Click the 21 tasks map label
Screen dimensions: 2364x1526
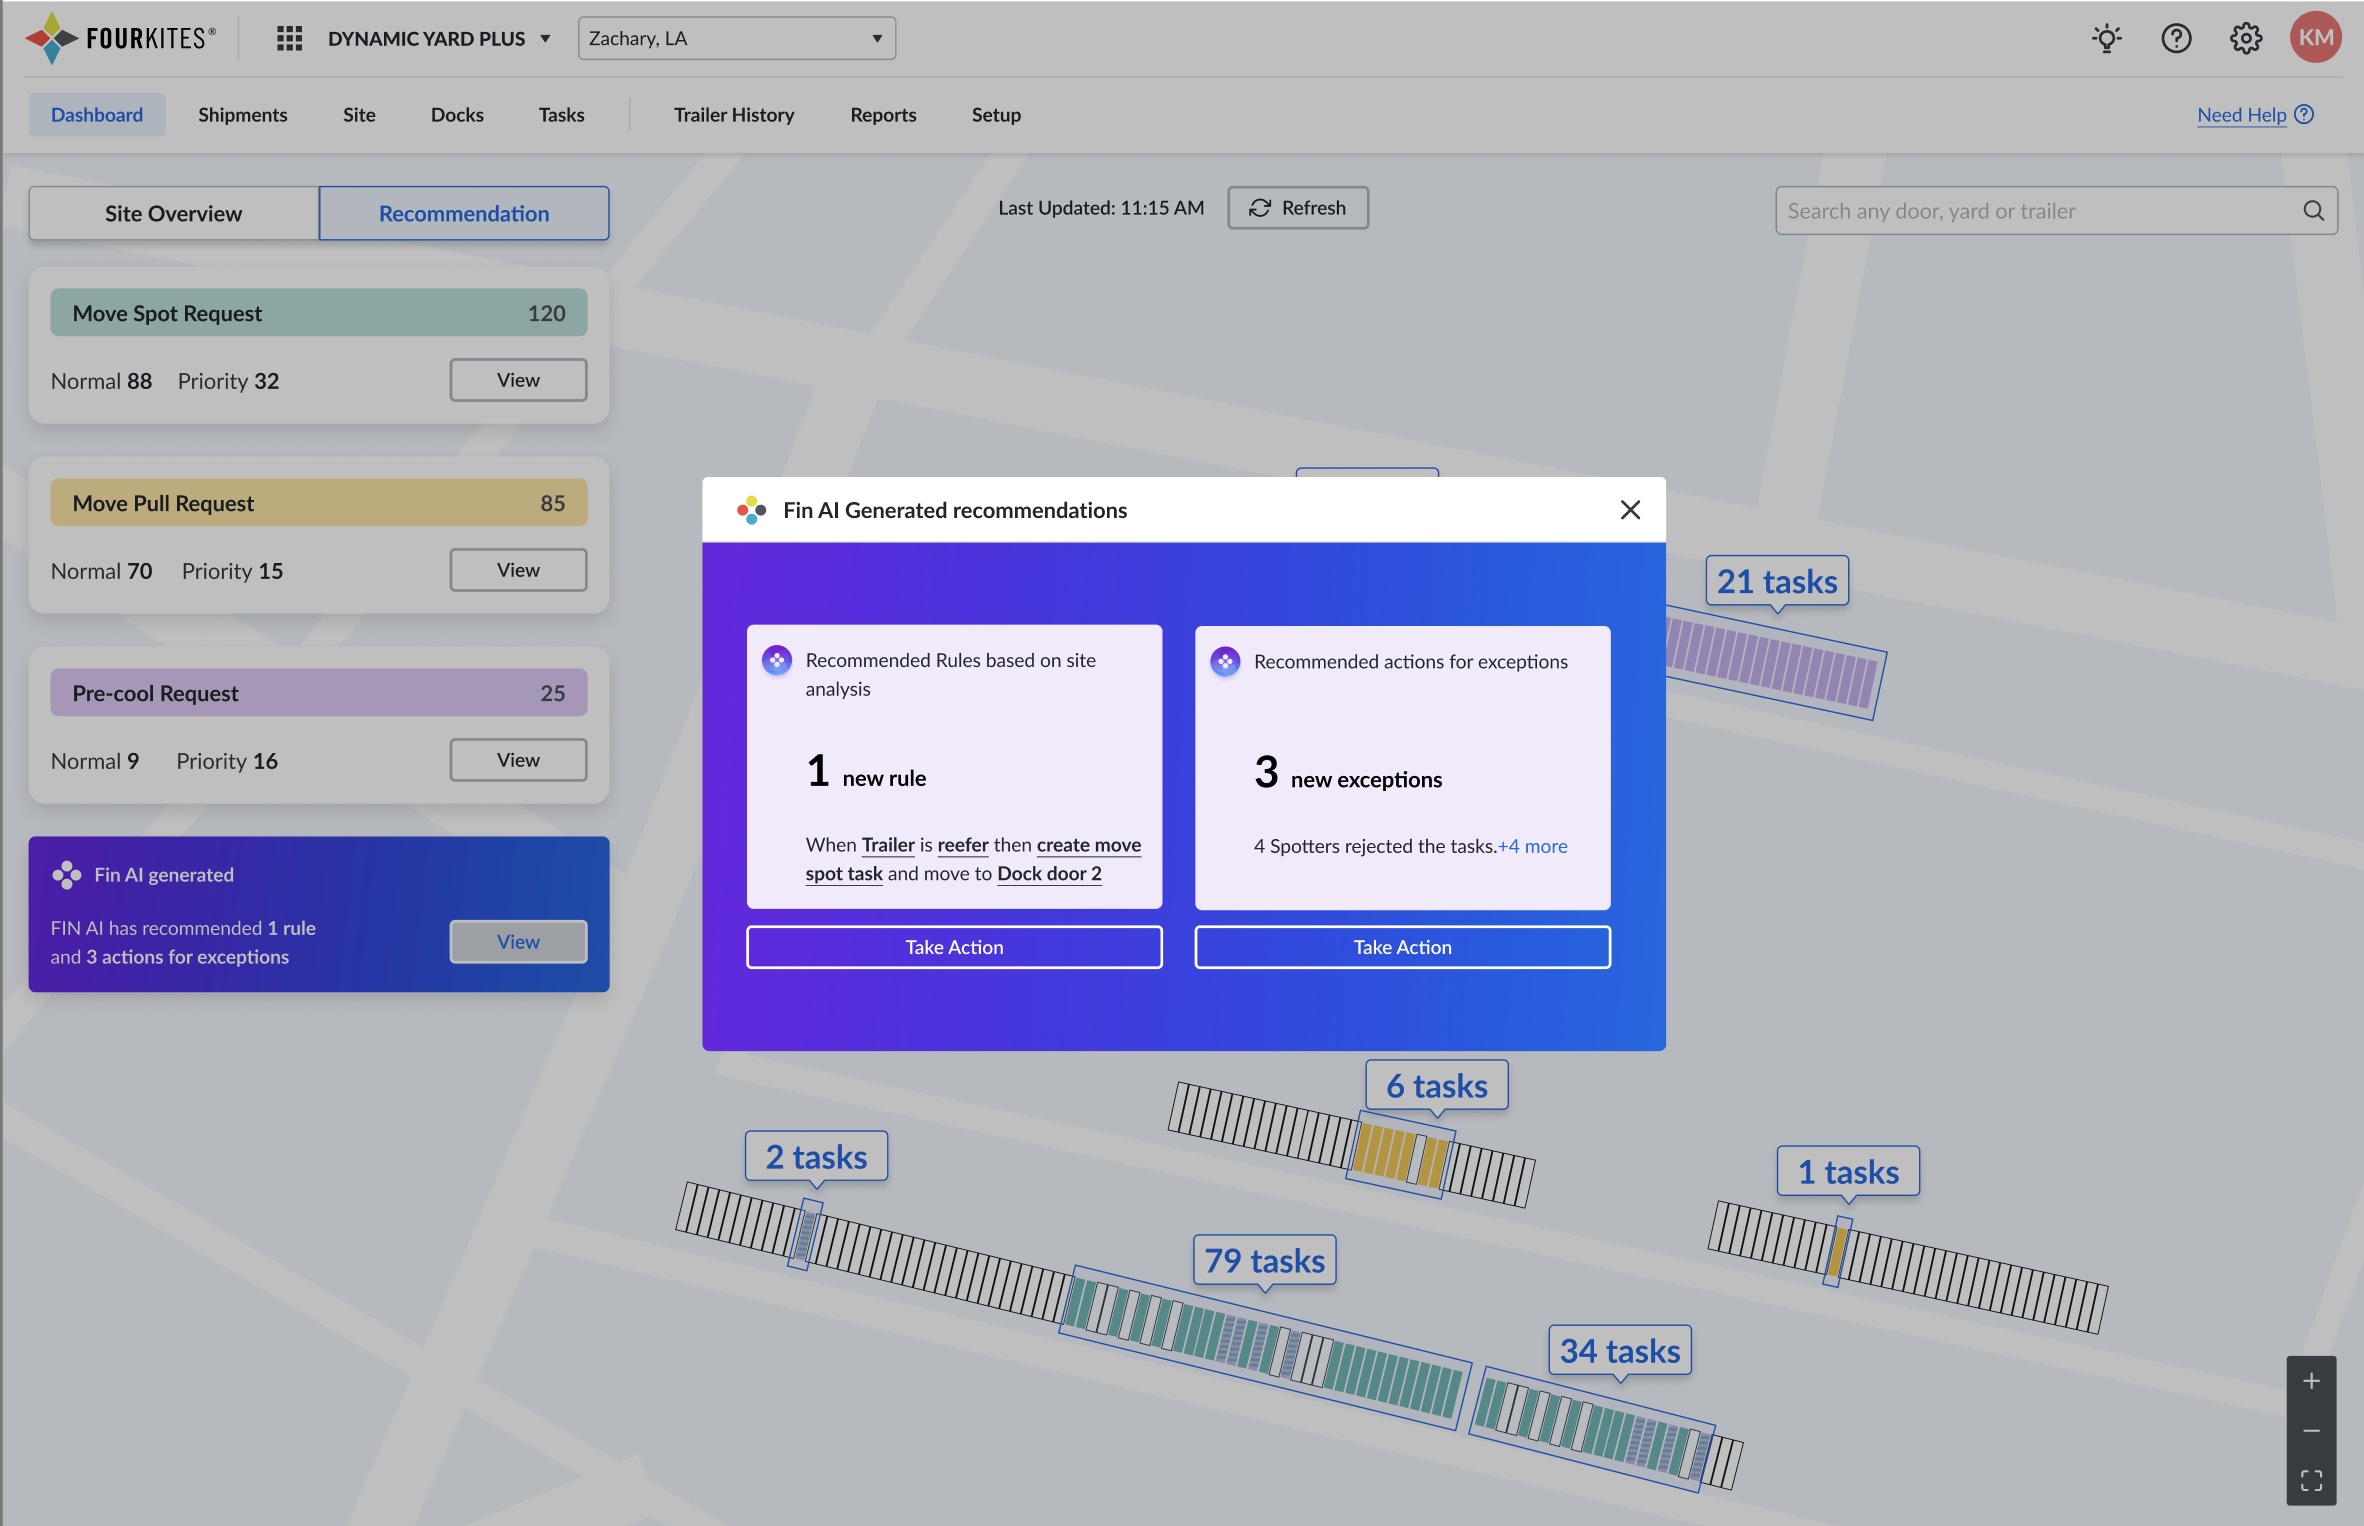point(1777,582)
